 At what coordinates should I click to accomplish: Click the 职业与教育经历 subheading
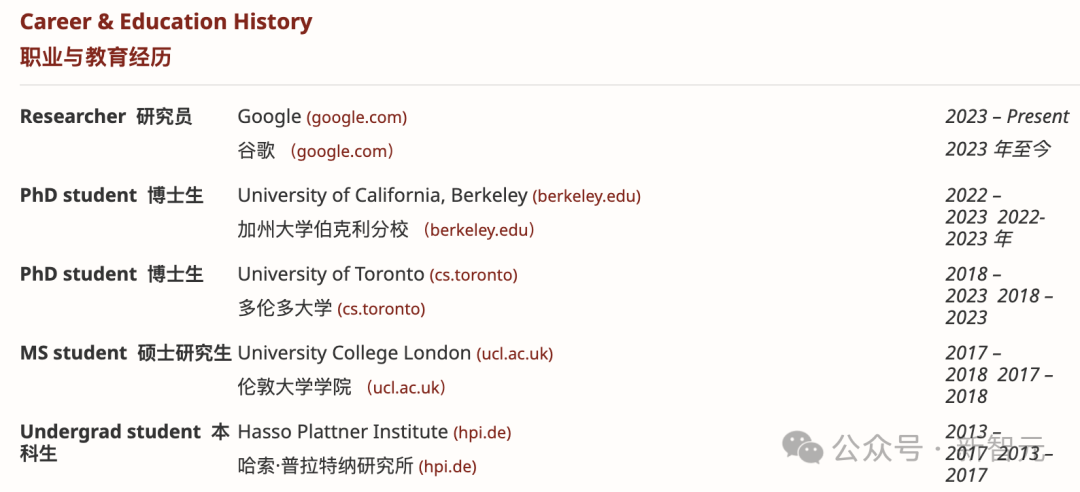[x=96, y=57]
